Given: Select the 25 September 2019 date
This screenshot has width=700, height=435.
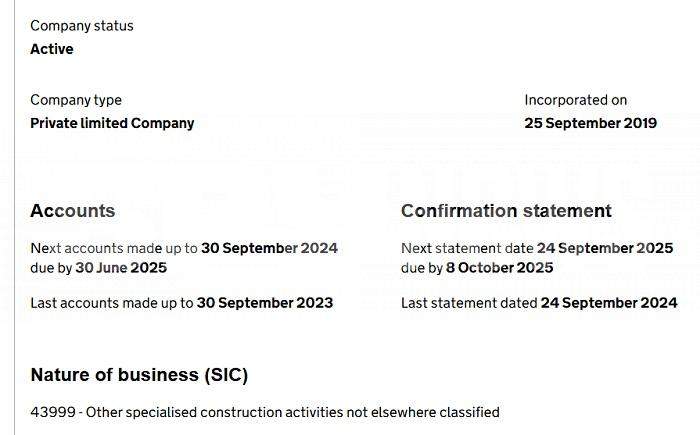Looking at the screenshot, I should pos(590,123).
